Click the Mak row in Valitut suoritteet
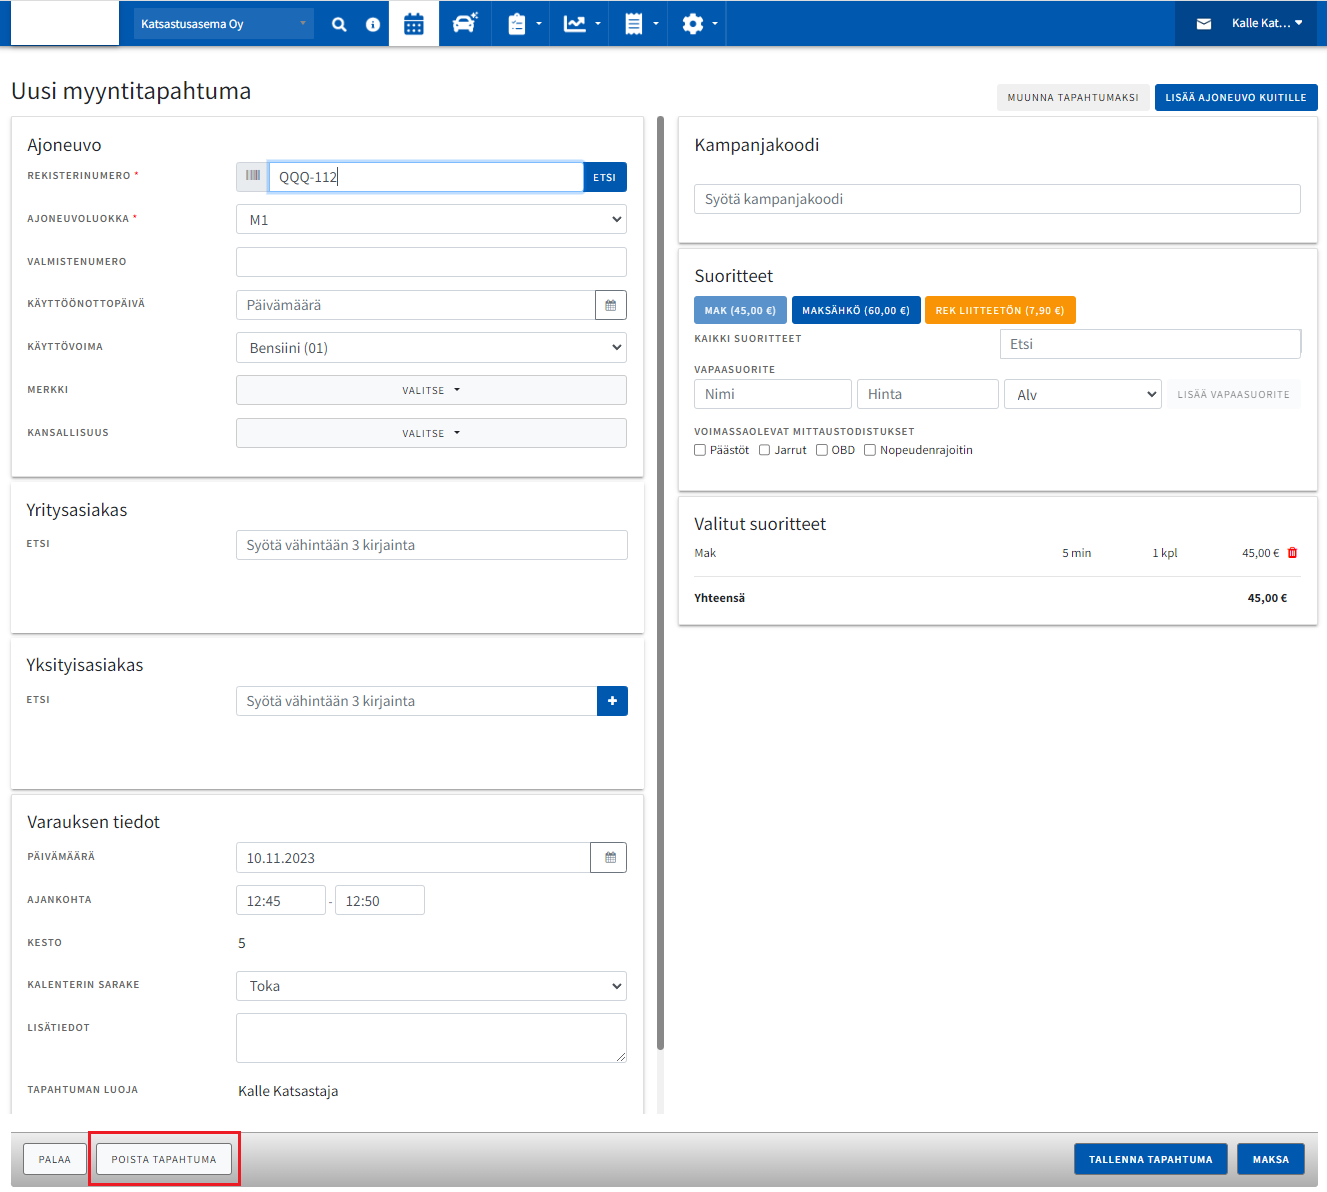Viewport: 1327px width, 1192px height. [996, 553]
